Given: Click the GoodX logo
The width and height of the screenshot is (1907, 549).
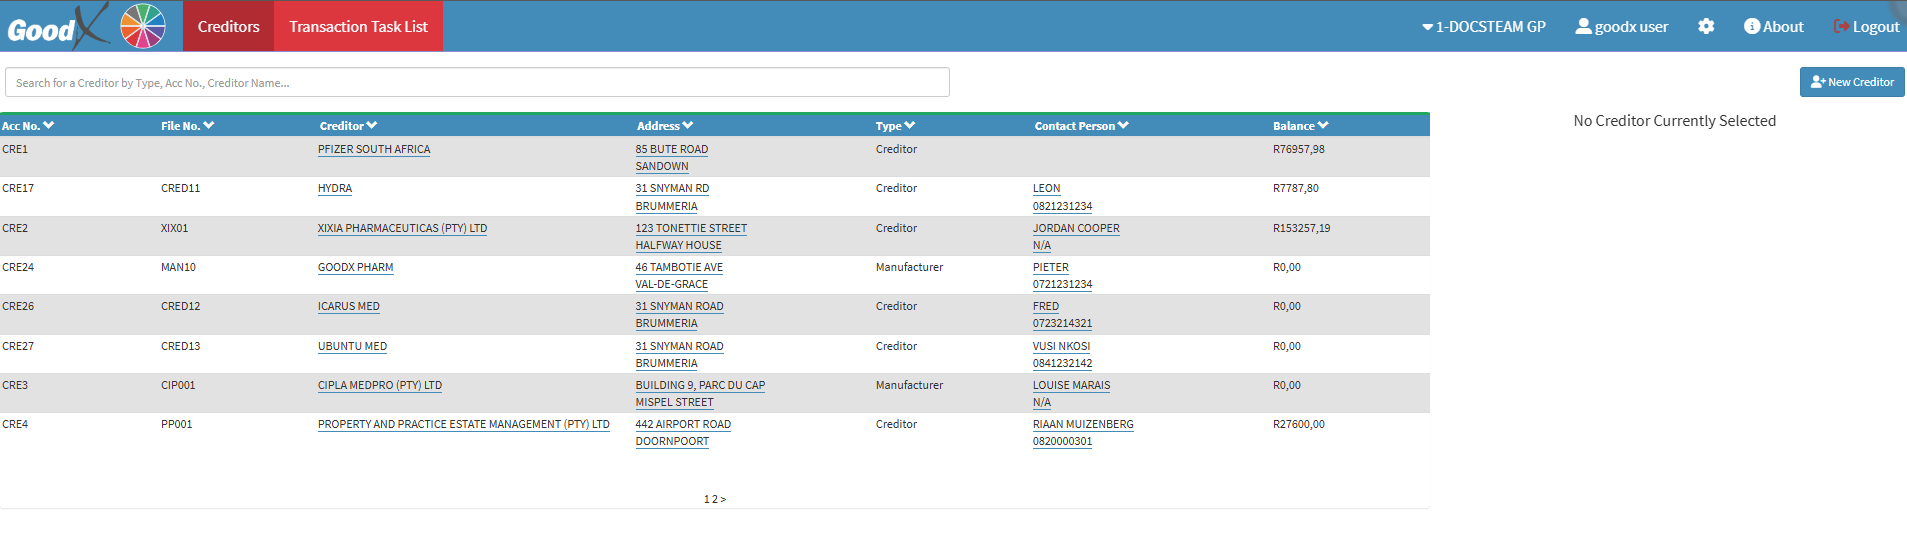Looking at the screenshot, I should (55, 27).
